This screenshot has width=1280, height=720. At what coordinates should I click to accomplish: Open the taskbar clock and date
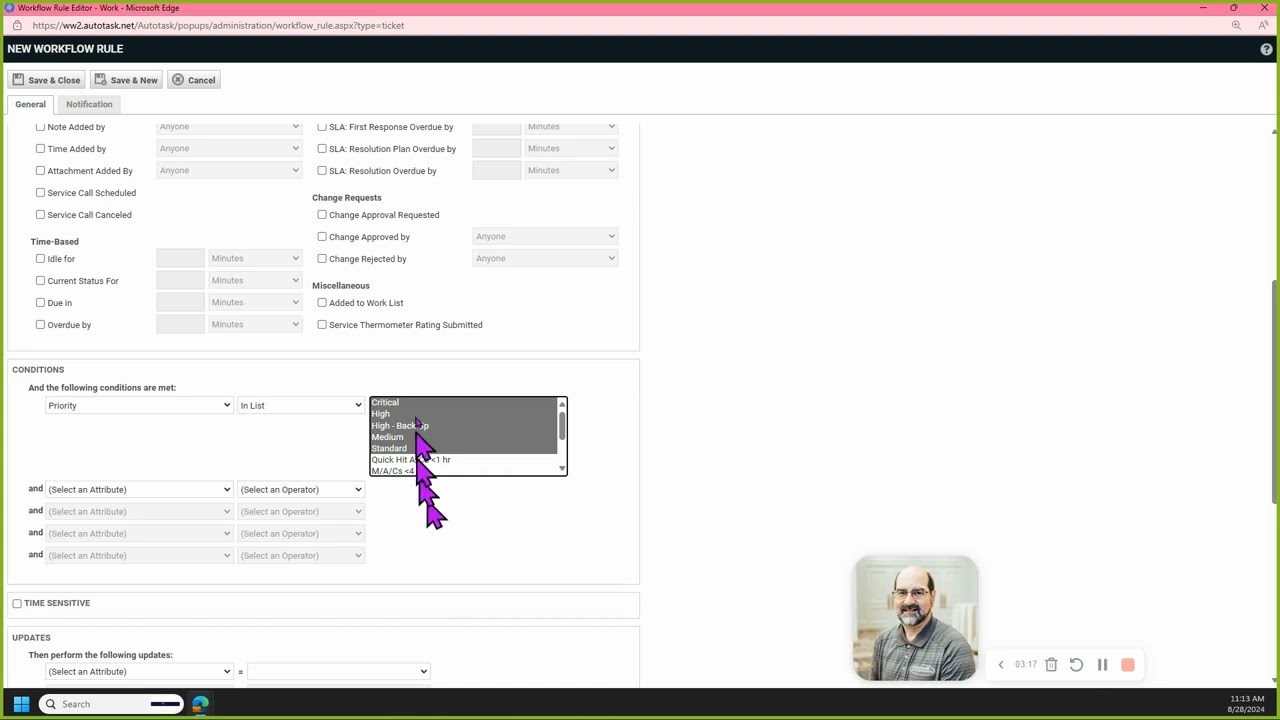[x=1247, y=704]
